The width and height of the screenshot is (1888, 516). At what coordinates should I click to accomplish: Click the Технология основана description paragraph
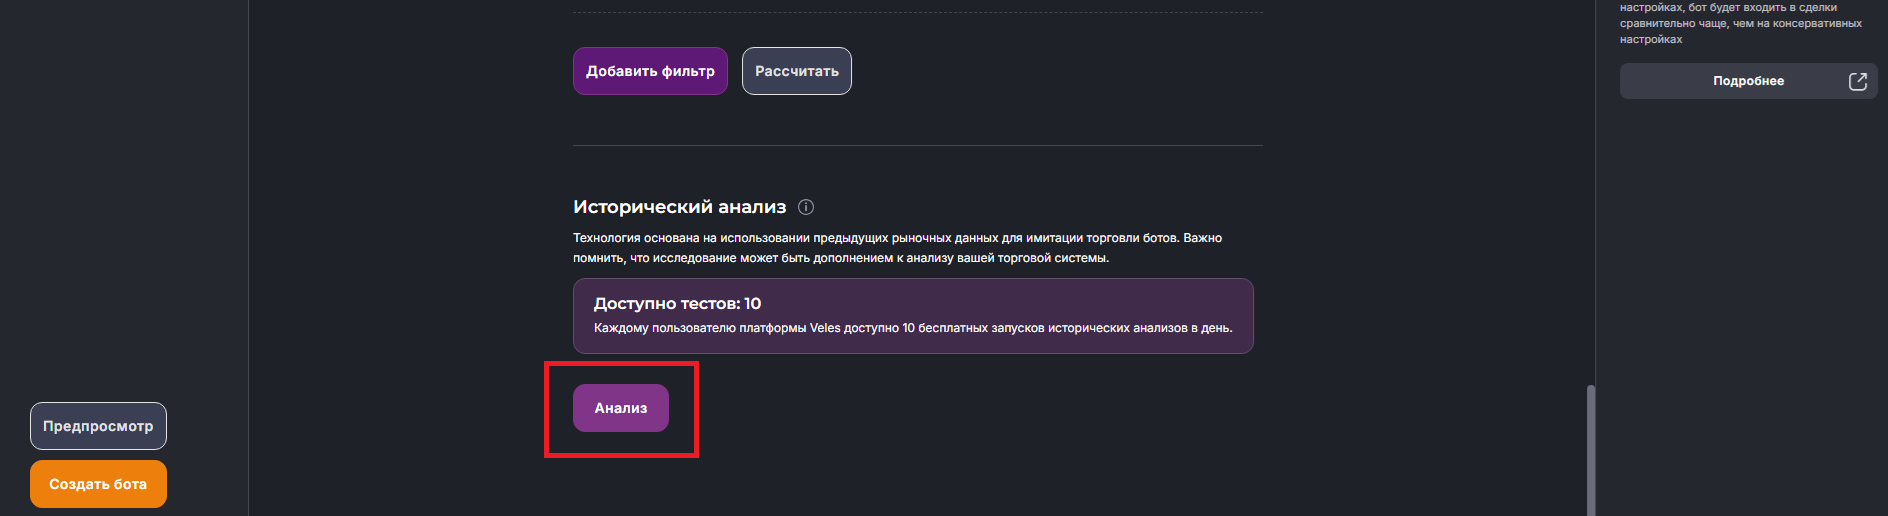tap(897, 248)
